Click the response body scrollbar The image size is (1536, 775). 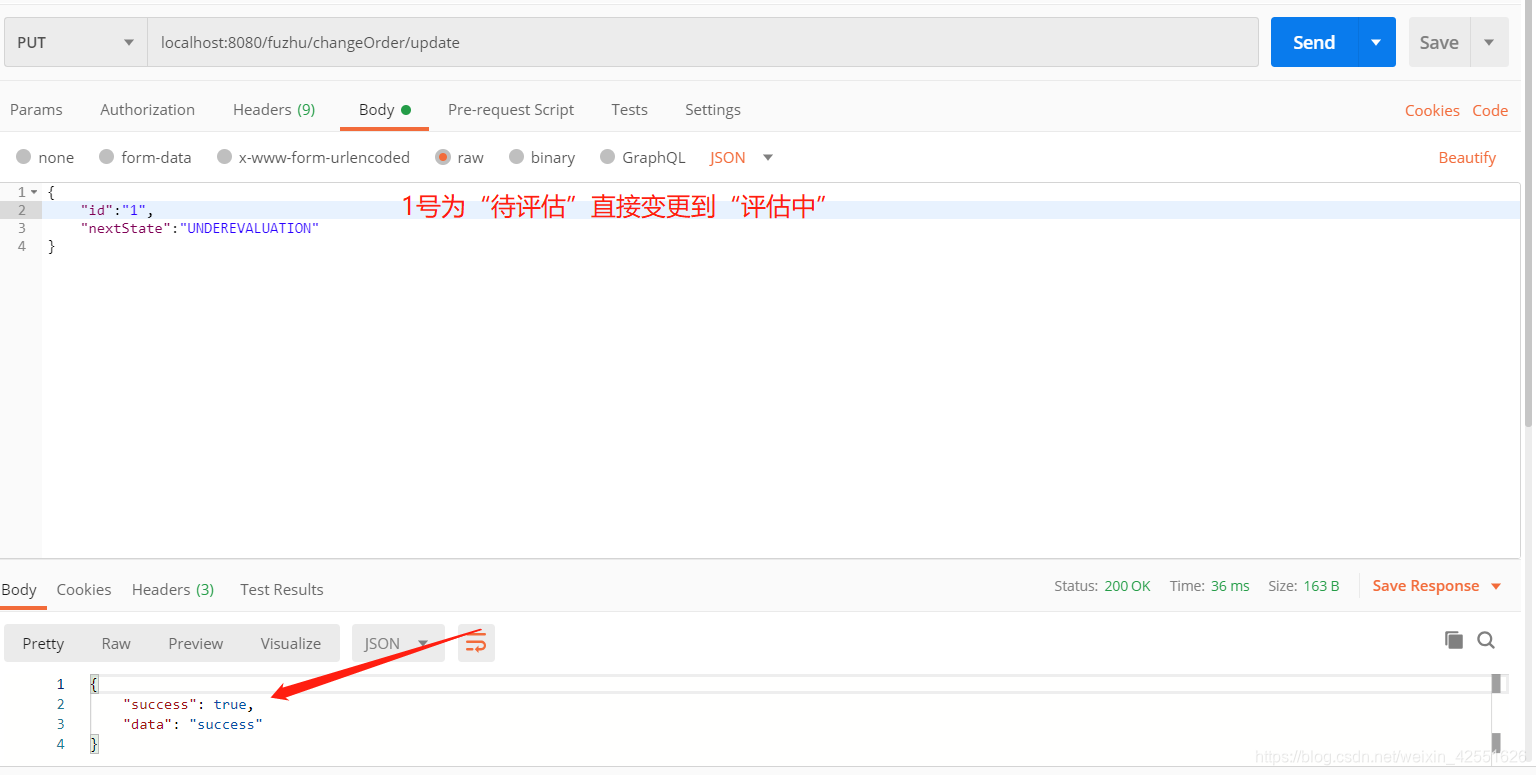[x=1496, y=713]
